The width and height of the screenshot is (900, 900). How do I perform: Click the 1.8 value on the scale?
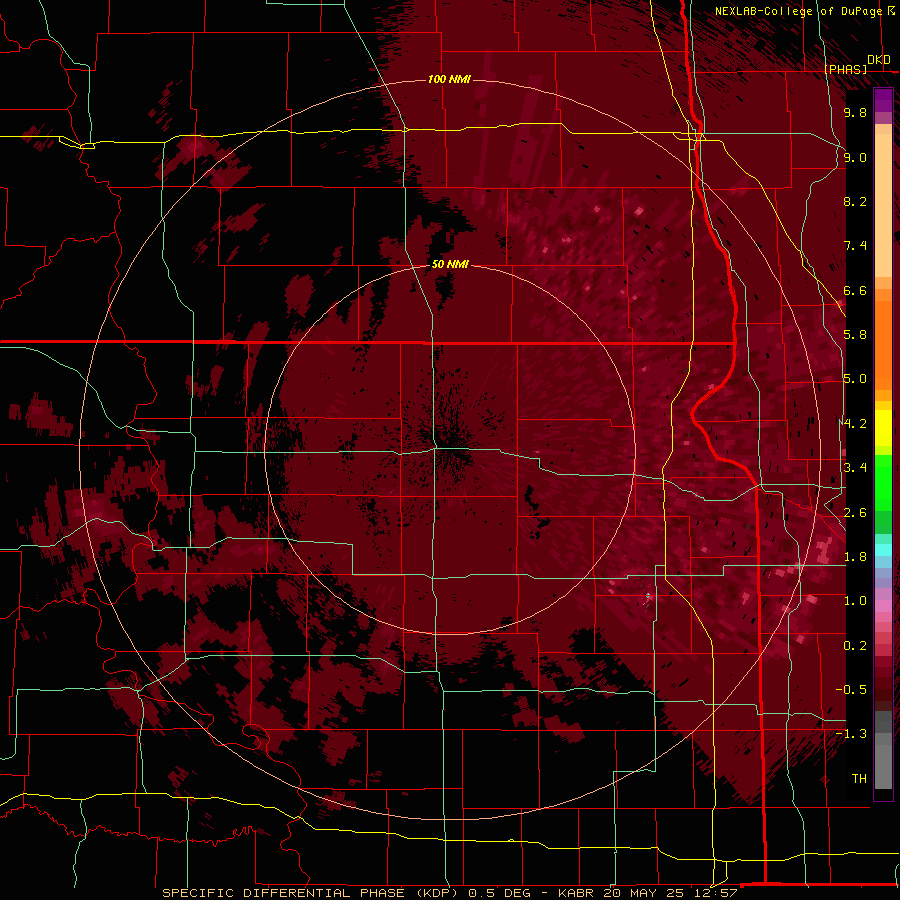point(855,557)
